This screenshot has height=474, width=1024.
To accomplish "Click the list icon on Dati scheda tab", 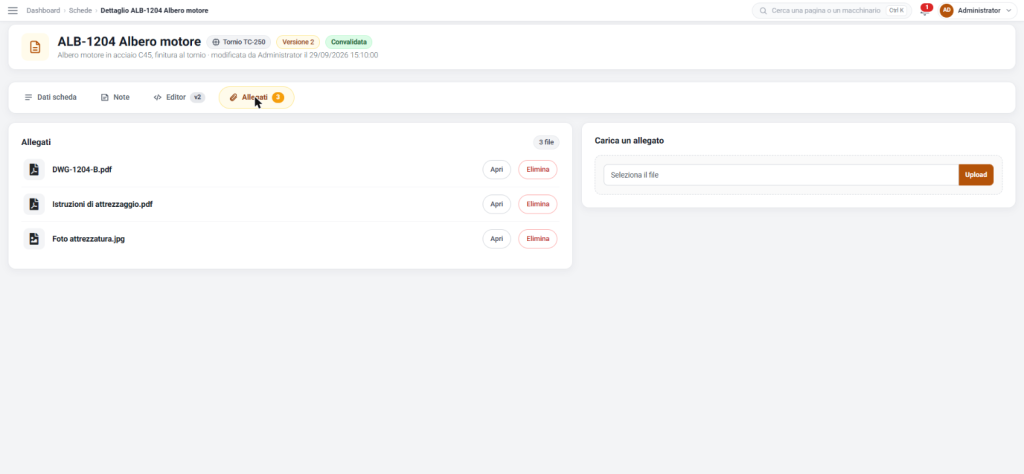I will coord(29,97).
